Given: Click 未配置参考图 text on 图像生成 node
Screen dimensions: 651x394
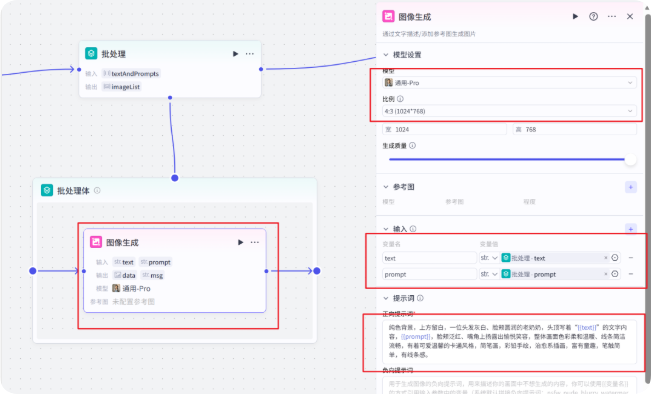Looking at the screenshot, I should click(133, 302).
